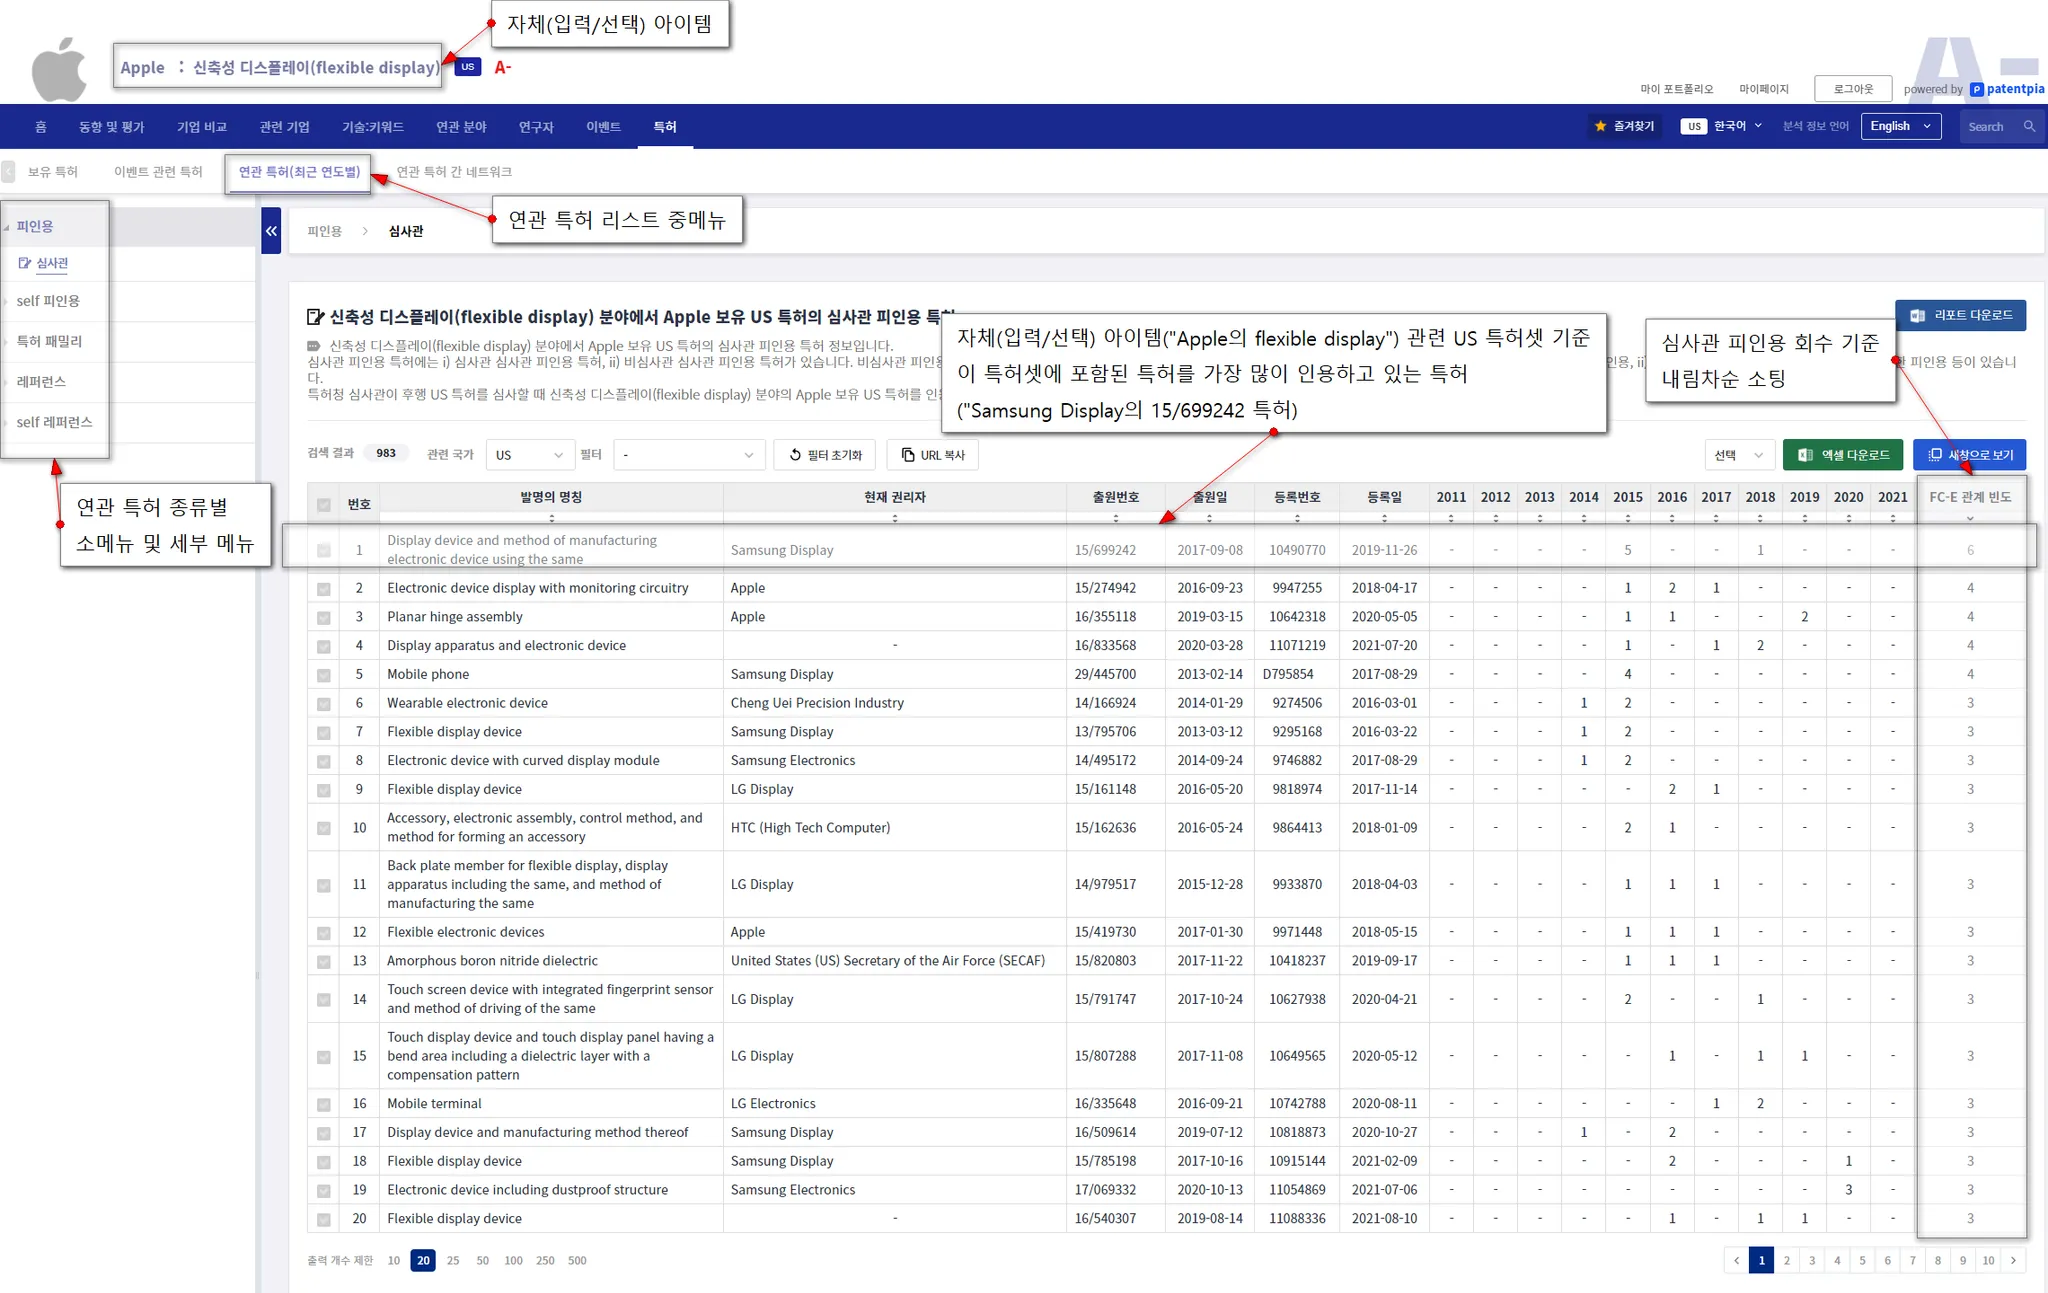Click the 로그아웃 button

point(1852,89)
